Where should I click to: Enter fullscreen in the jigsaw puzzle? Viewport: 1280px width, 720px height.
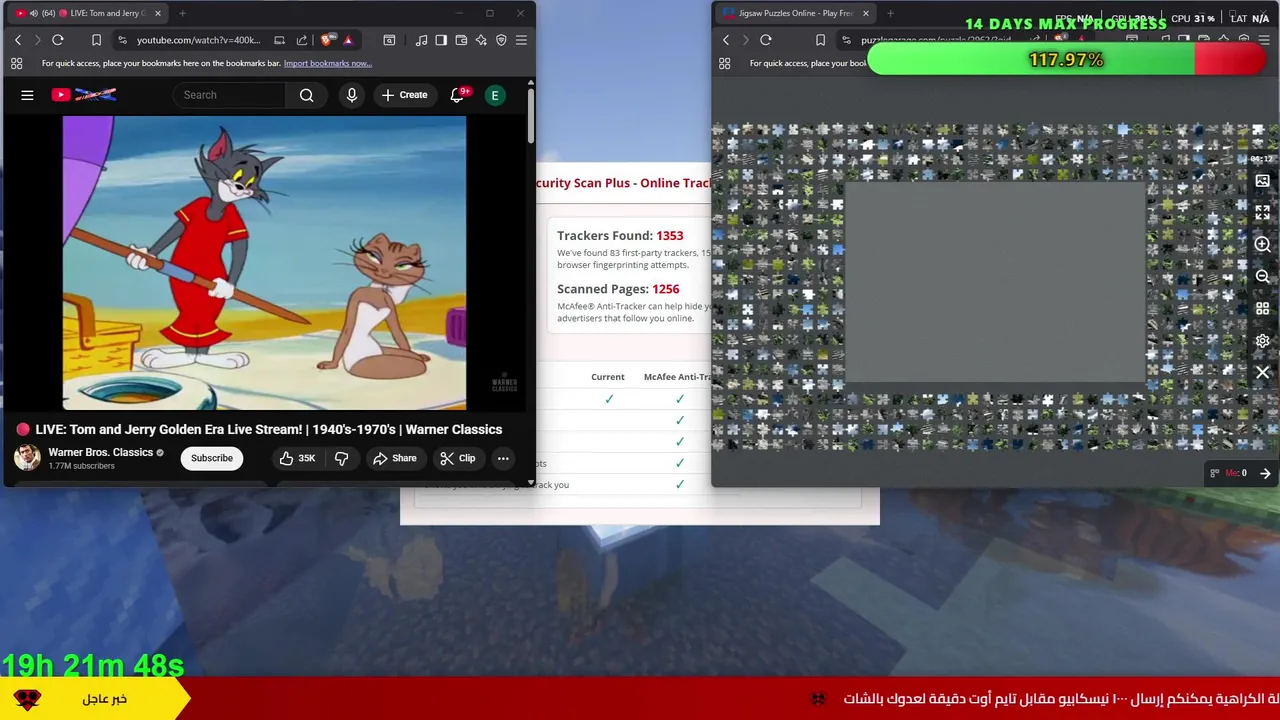(1263, 212)
